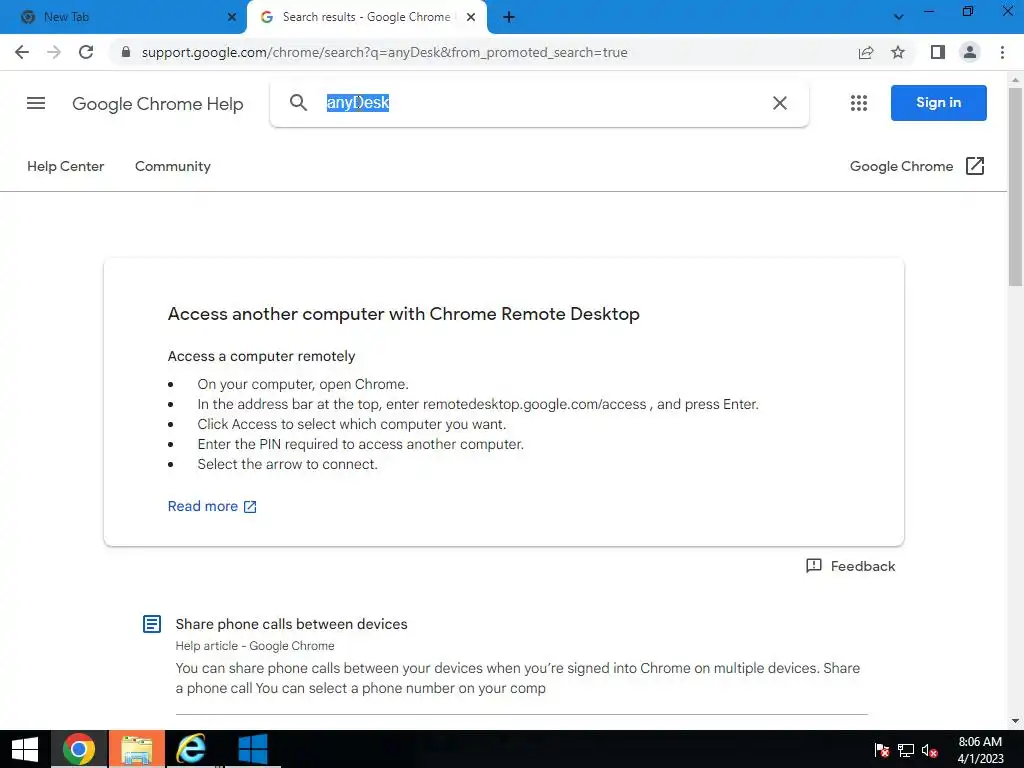Click the address bar URL

(x=384, y=52)
